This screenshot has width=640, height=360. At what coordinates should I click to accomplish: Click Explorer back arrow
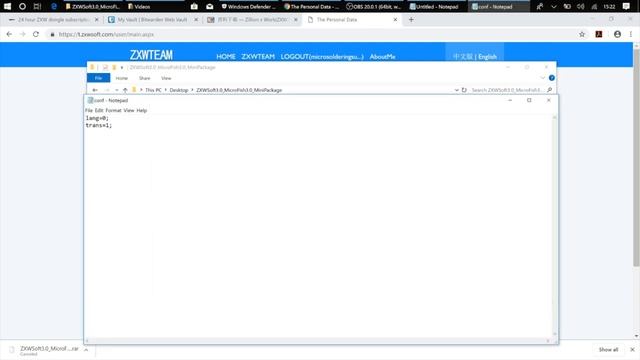[x=95, y=90]
